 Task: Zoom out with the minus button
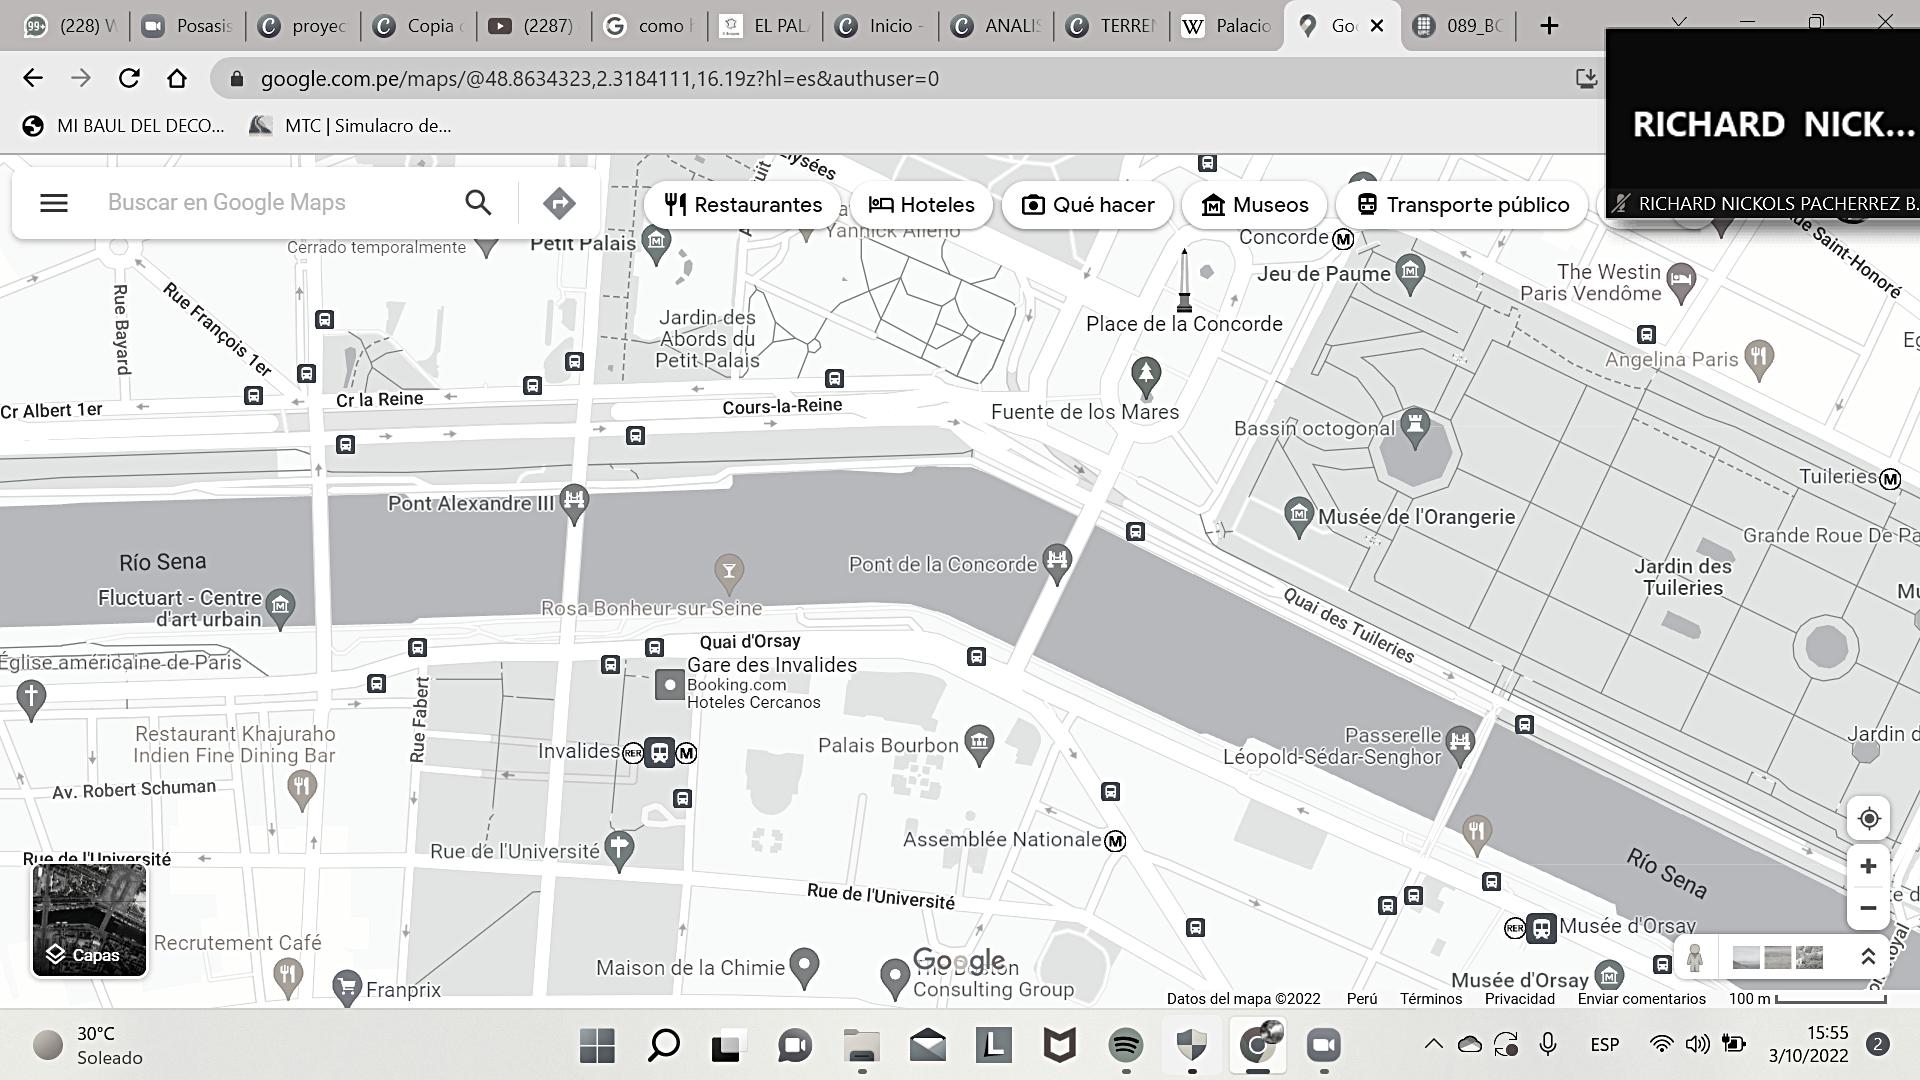point(1868,908)
